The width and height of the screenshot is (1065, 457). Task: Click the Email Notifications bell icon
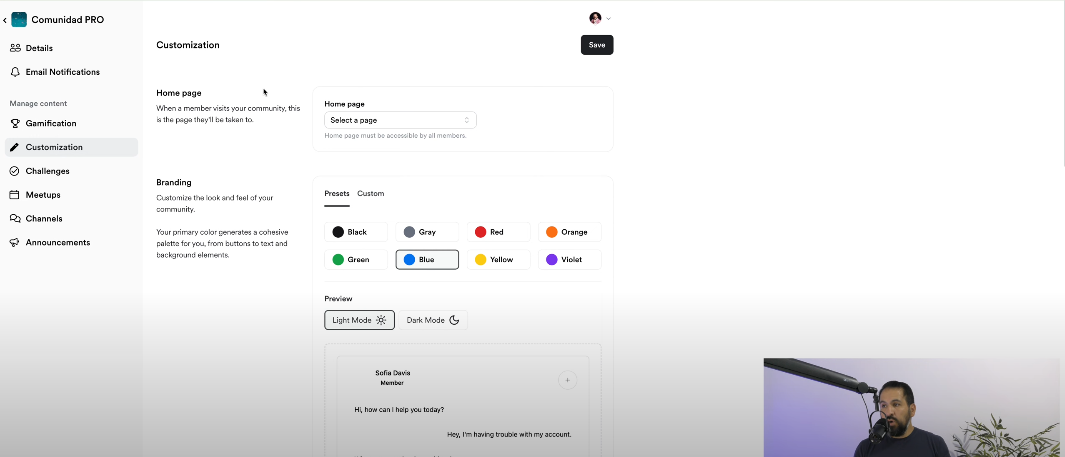click(x=15, y=72)
